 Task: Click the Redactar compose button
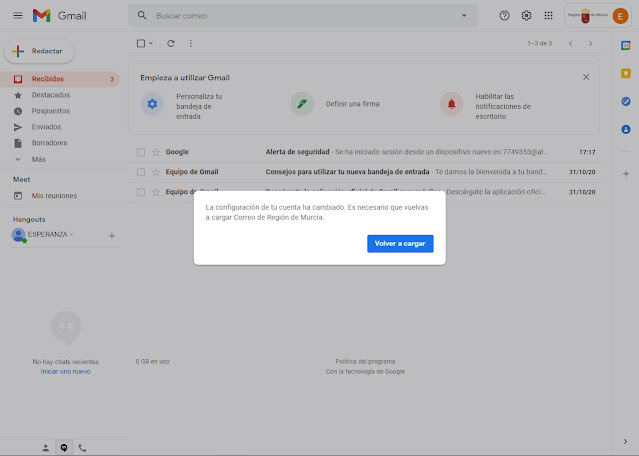pyautogui.click(x=39, y=51)
